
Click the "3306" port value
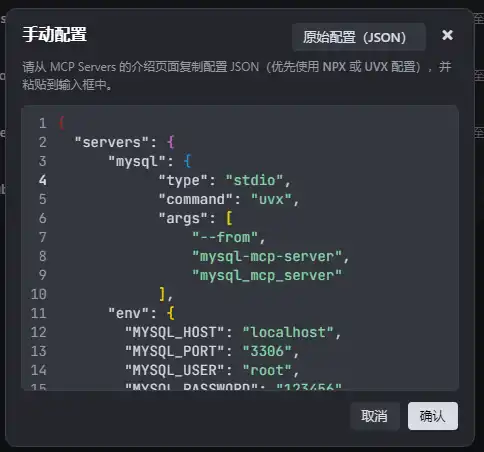(x=267, y=351)
